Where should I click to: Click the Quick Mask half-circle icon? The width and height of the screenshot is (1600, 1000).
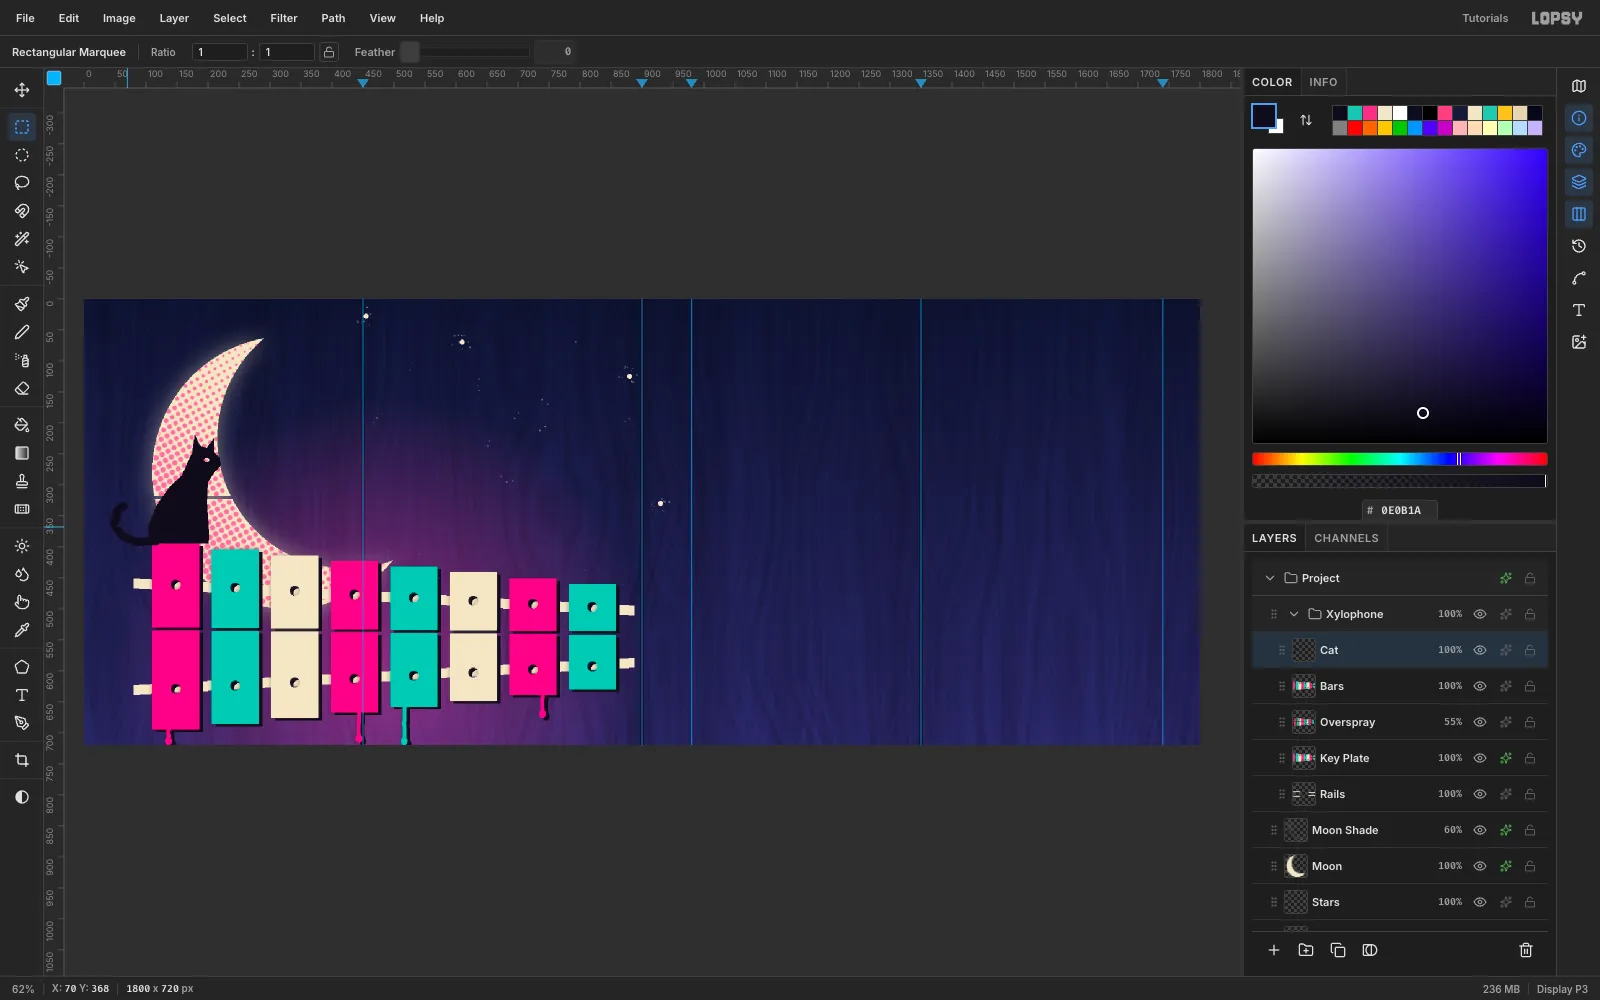pyautogui.click(x=22, y=797)
